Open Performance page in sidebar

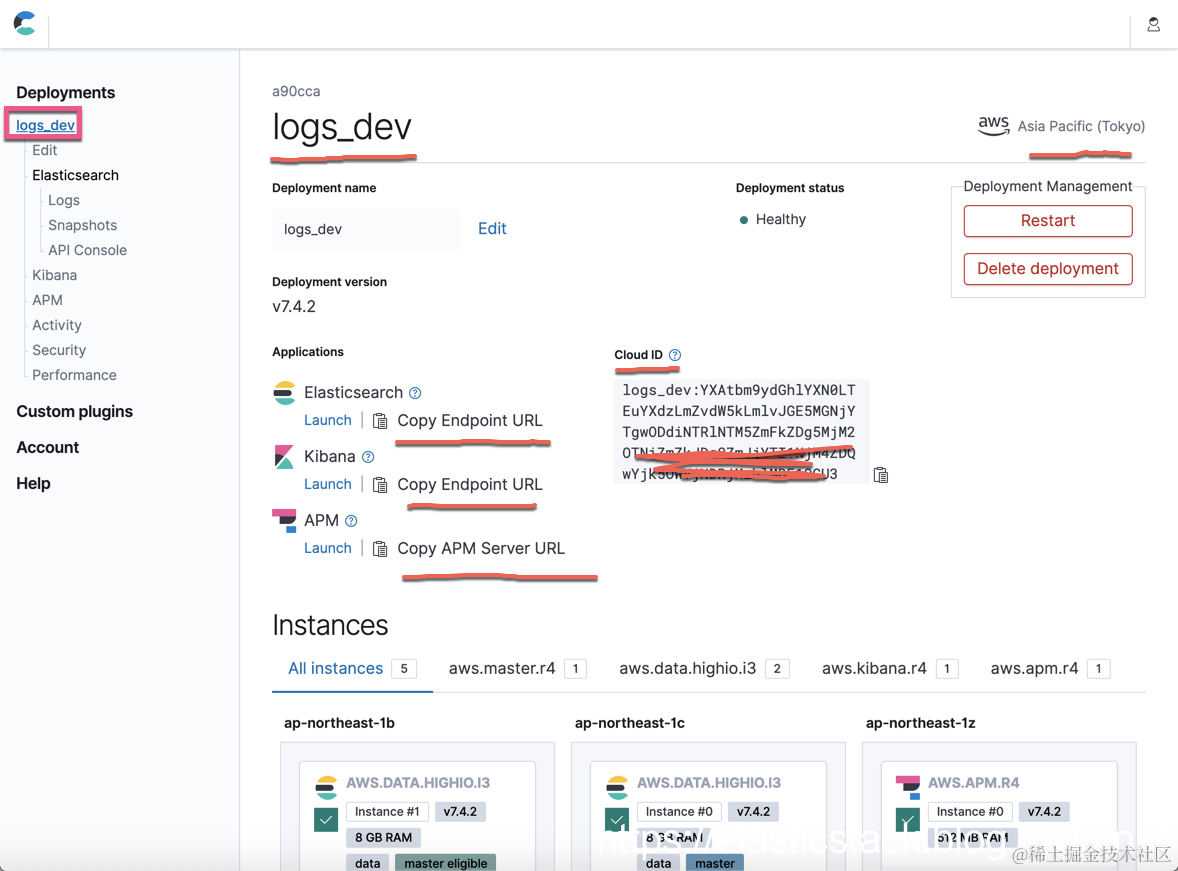click(74, 375)
